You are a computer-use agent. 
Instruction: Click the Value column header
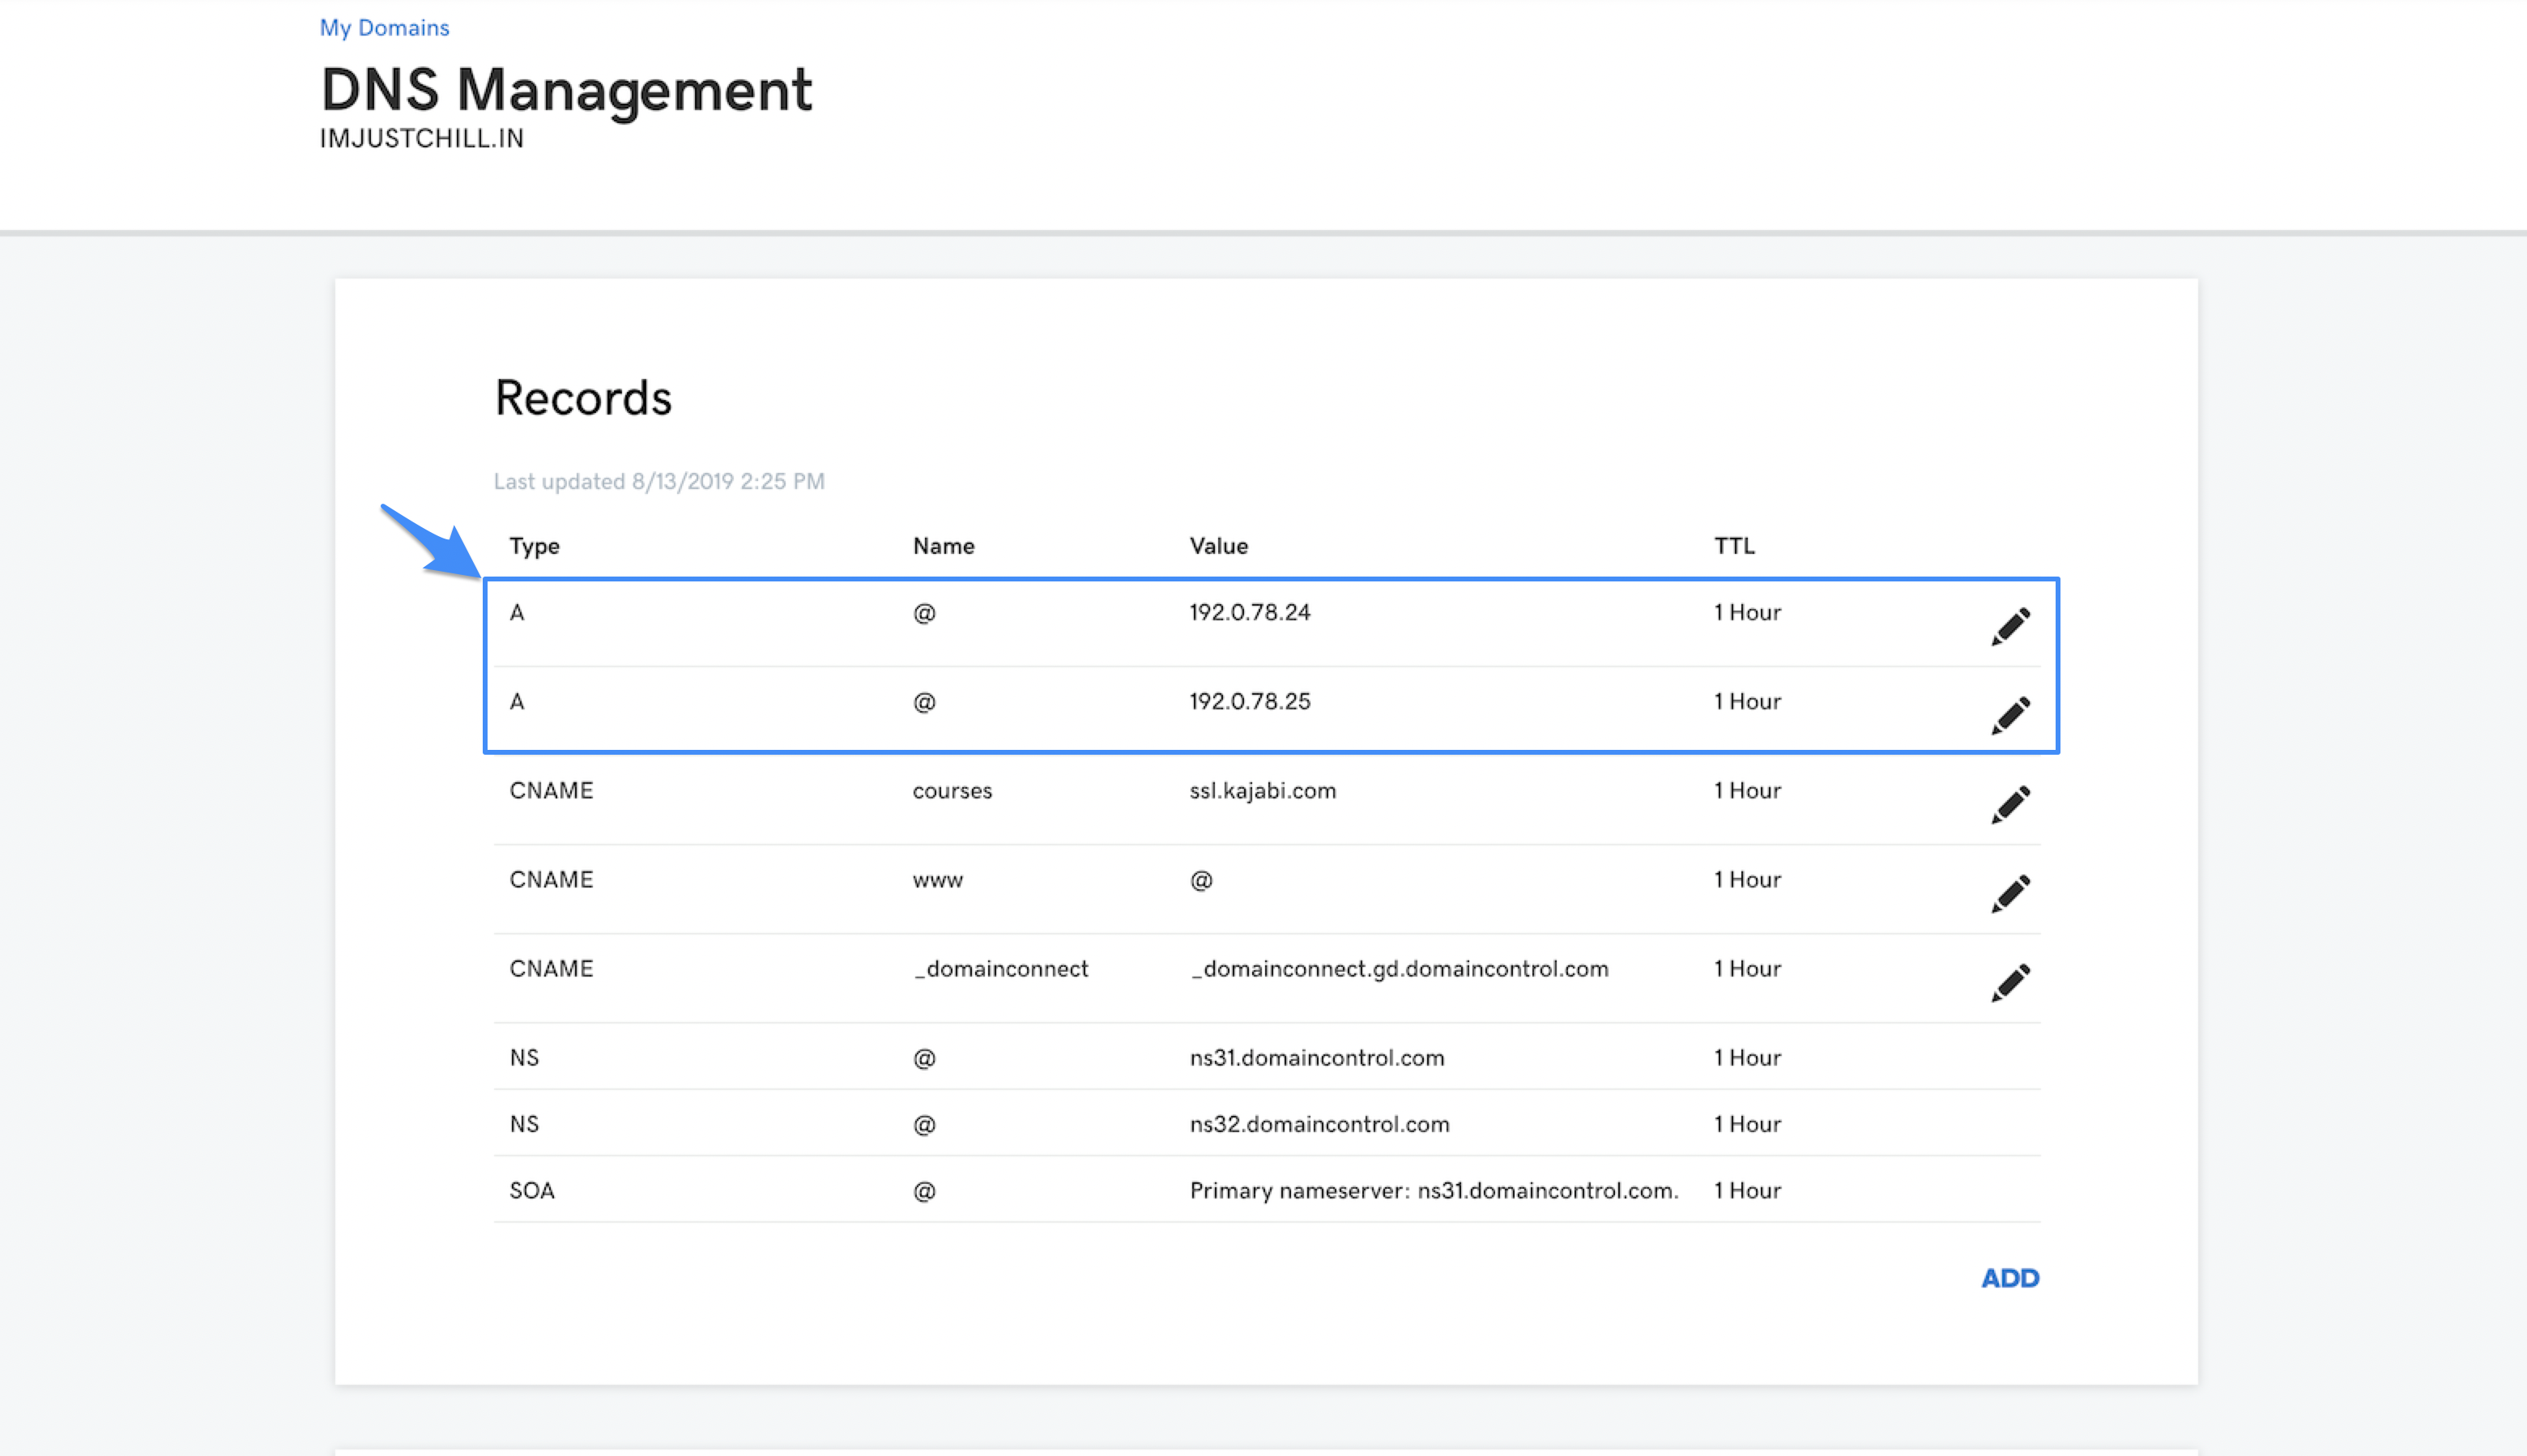1218,546
